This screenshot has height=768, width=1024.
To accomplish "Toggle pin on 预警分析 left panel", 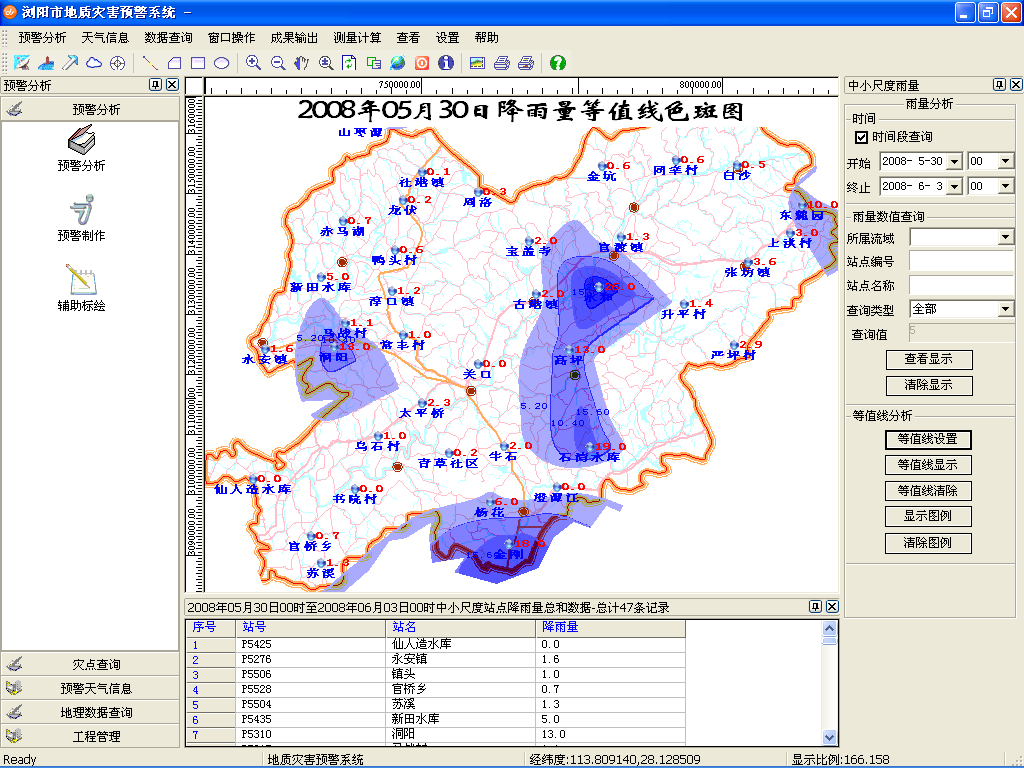I will click(x=156, y=85).
